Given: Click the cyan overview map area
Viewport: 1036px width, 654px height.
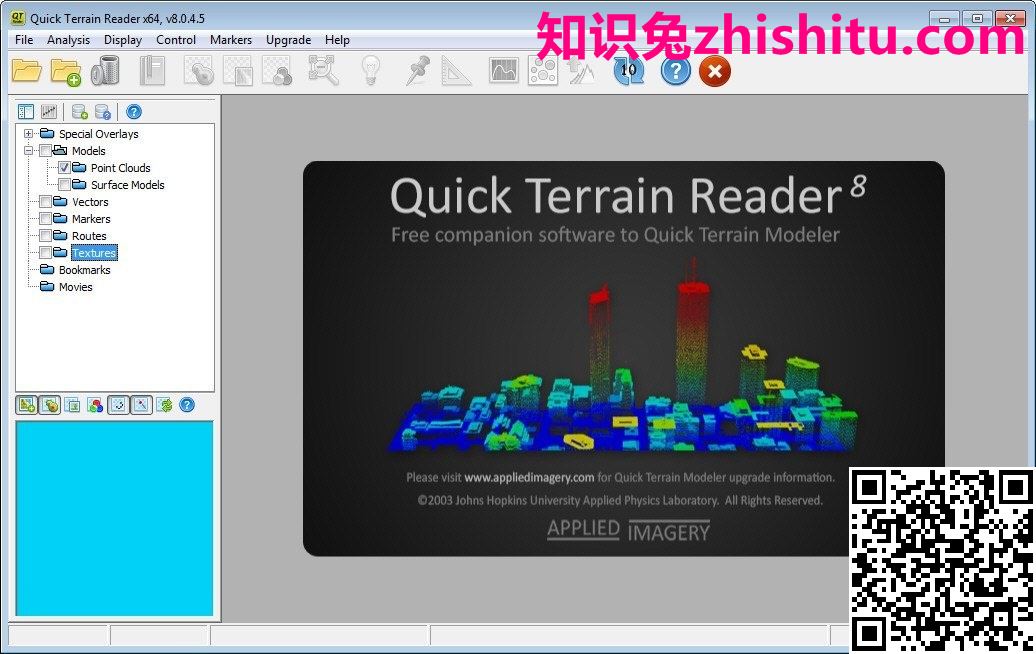Looking at the screenshot, I should [x=114, y=519].
